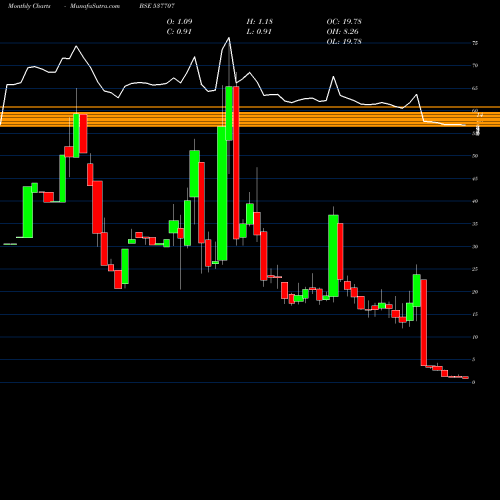
Task: Click the 35 price axis label
Action: (x=475, y=224)
